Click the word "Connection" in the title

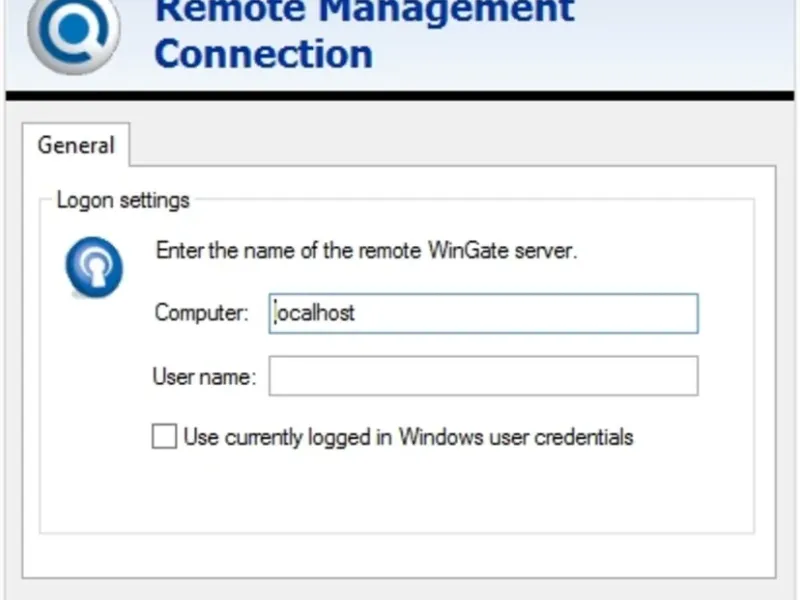pyautogui.click(x=264, y=52)
